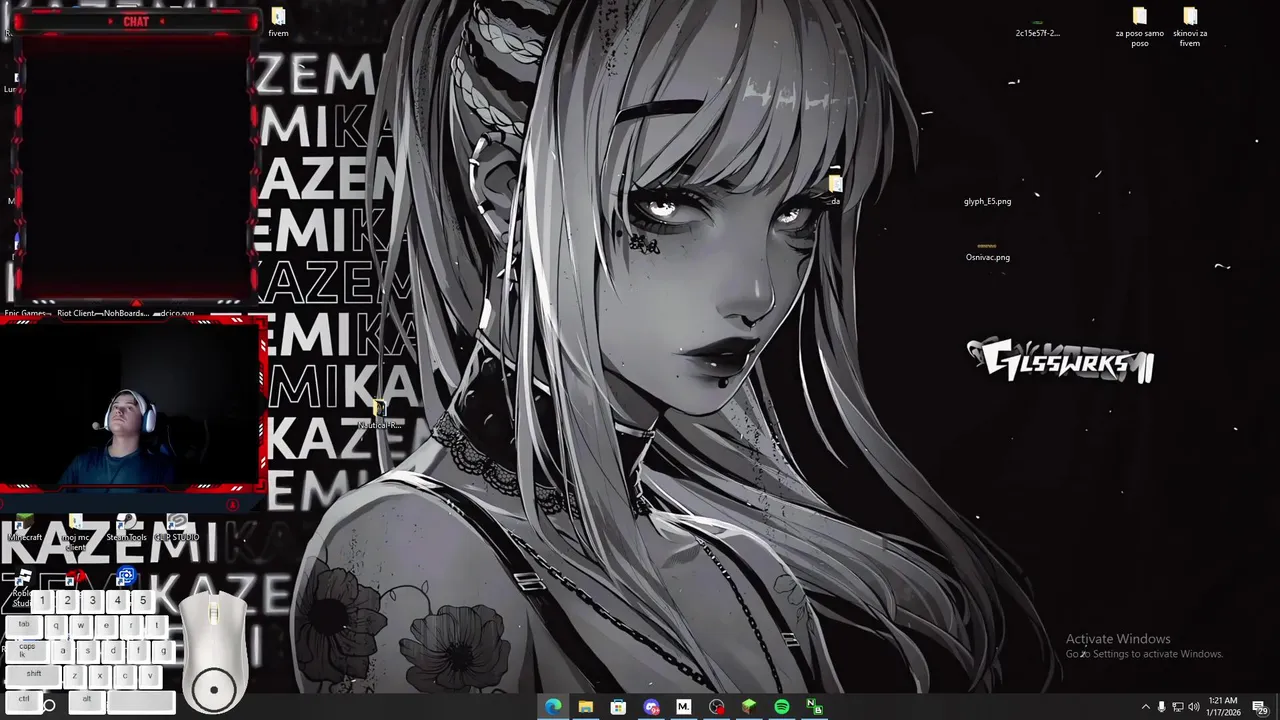Click the streamer's webcam feed

click(132, 405)
